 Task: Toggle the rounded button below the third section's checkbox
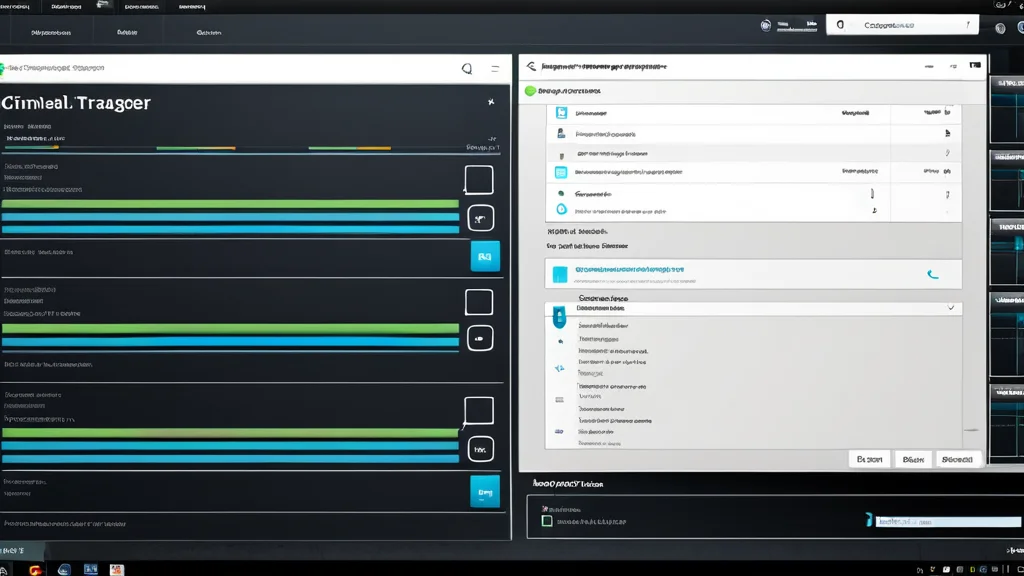coord(481,449)
